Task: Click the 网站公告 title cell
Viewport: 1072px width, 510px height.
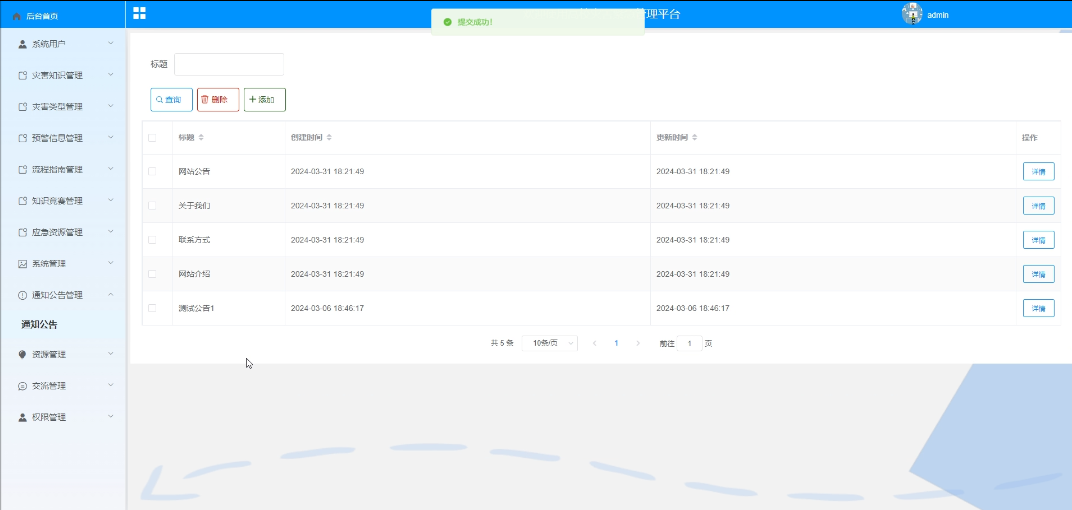Action: coord(194,172)
